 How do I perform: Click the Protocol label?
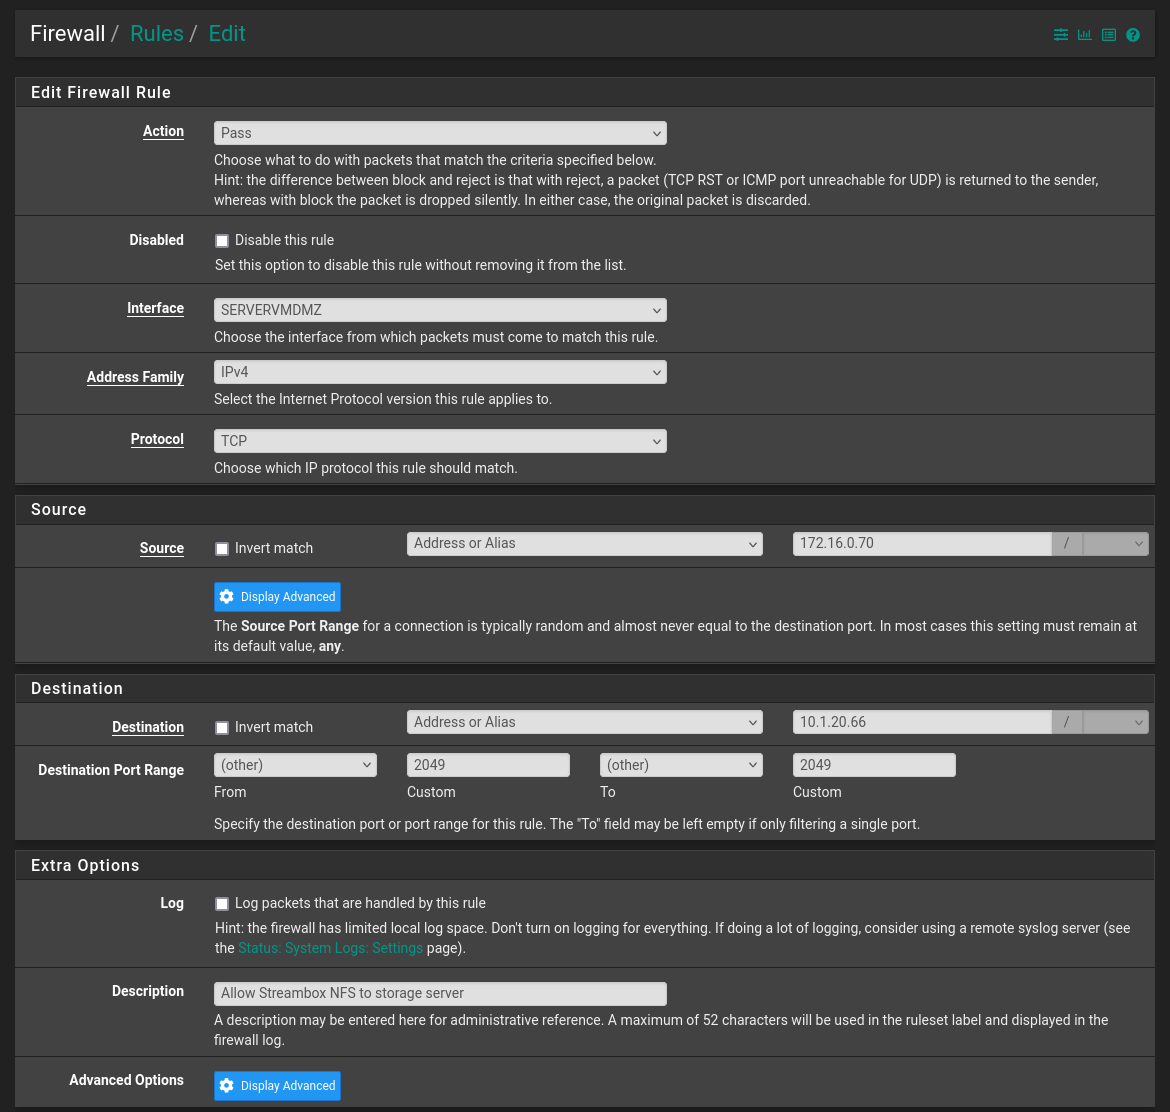[x=157, y=439]
